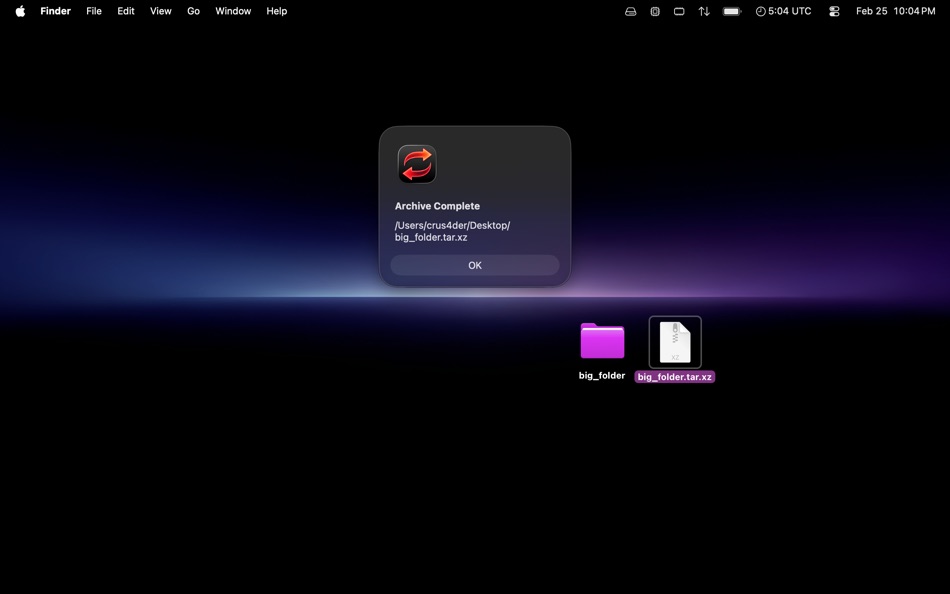950x594 pixels.
Task: Open the clock showing 5:04 UTC
Action: point(783,11)
